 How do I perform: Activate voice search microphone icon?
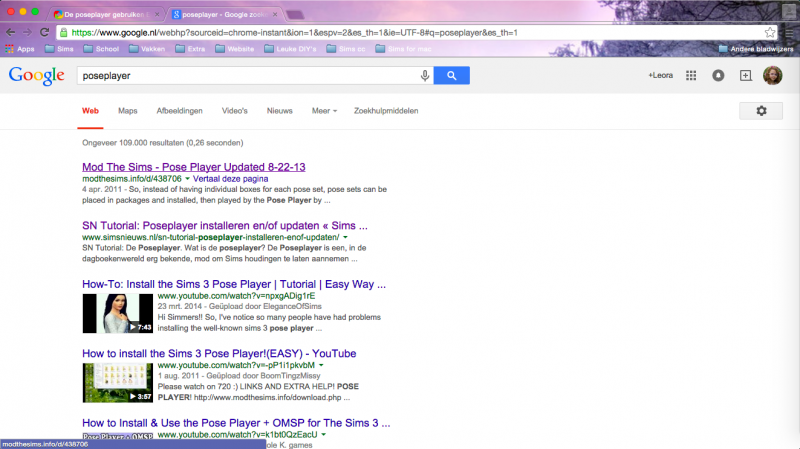(425, 76)
